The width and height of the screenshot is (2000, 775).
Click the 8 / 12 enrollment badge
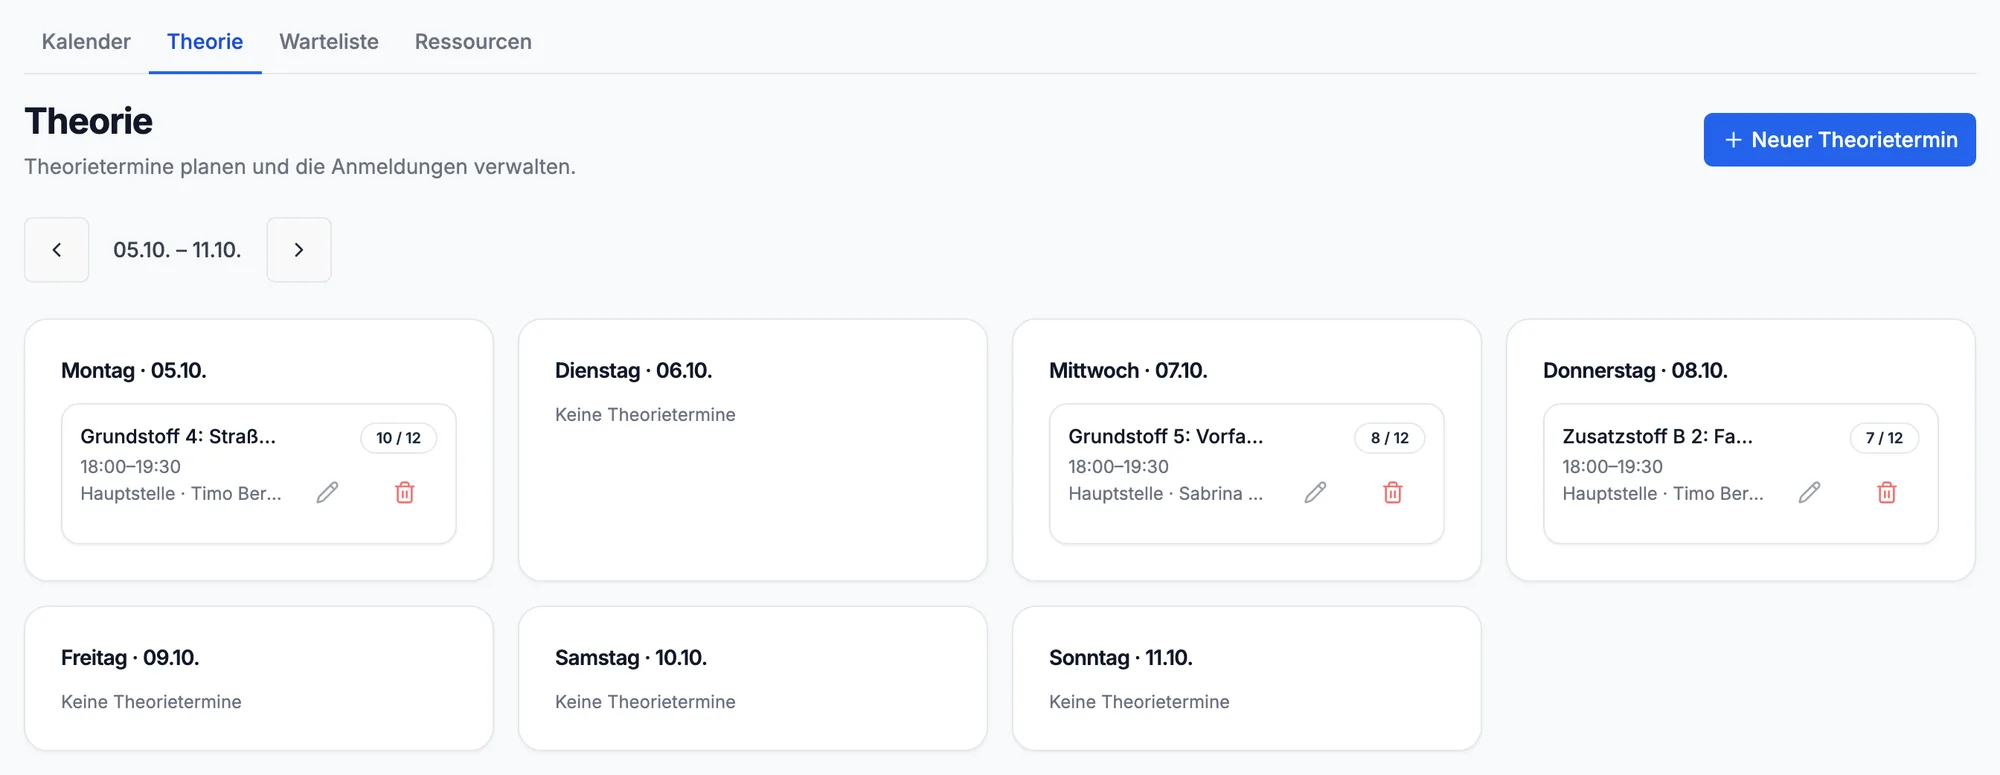tap(1390, 438)
